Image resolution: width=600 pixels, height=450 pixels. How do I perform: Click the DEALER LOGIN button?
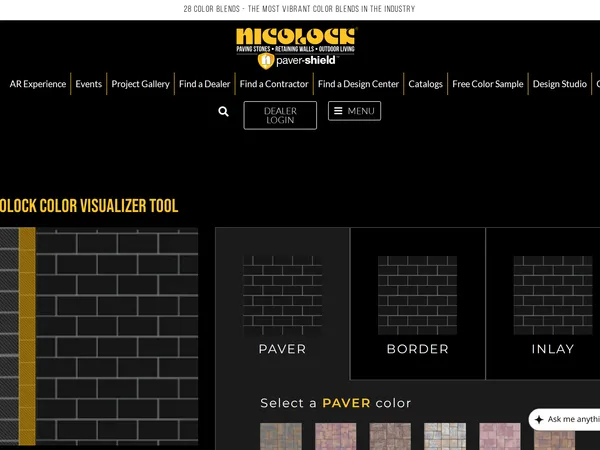(280, 115)
